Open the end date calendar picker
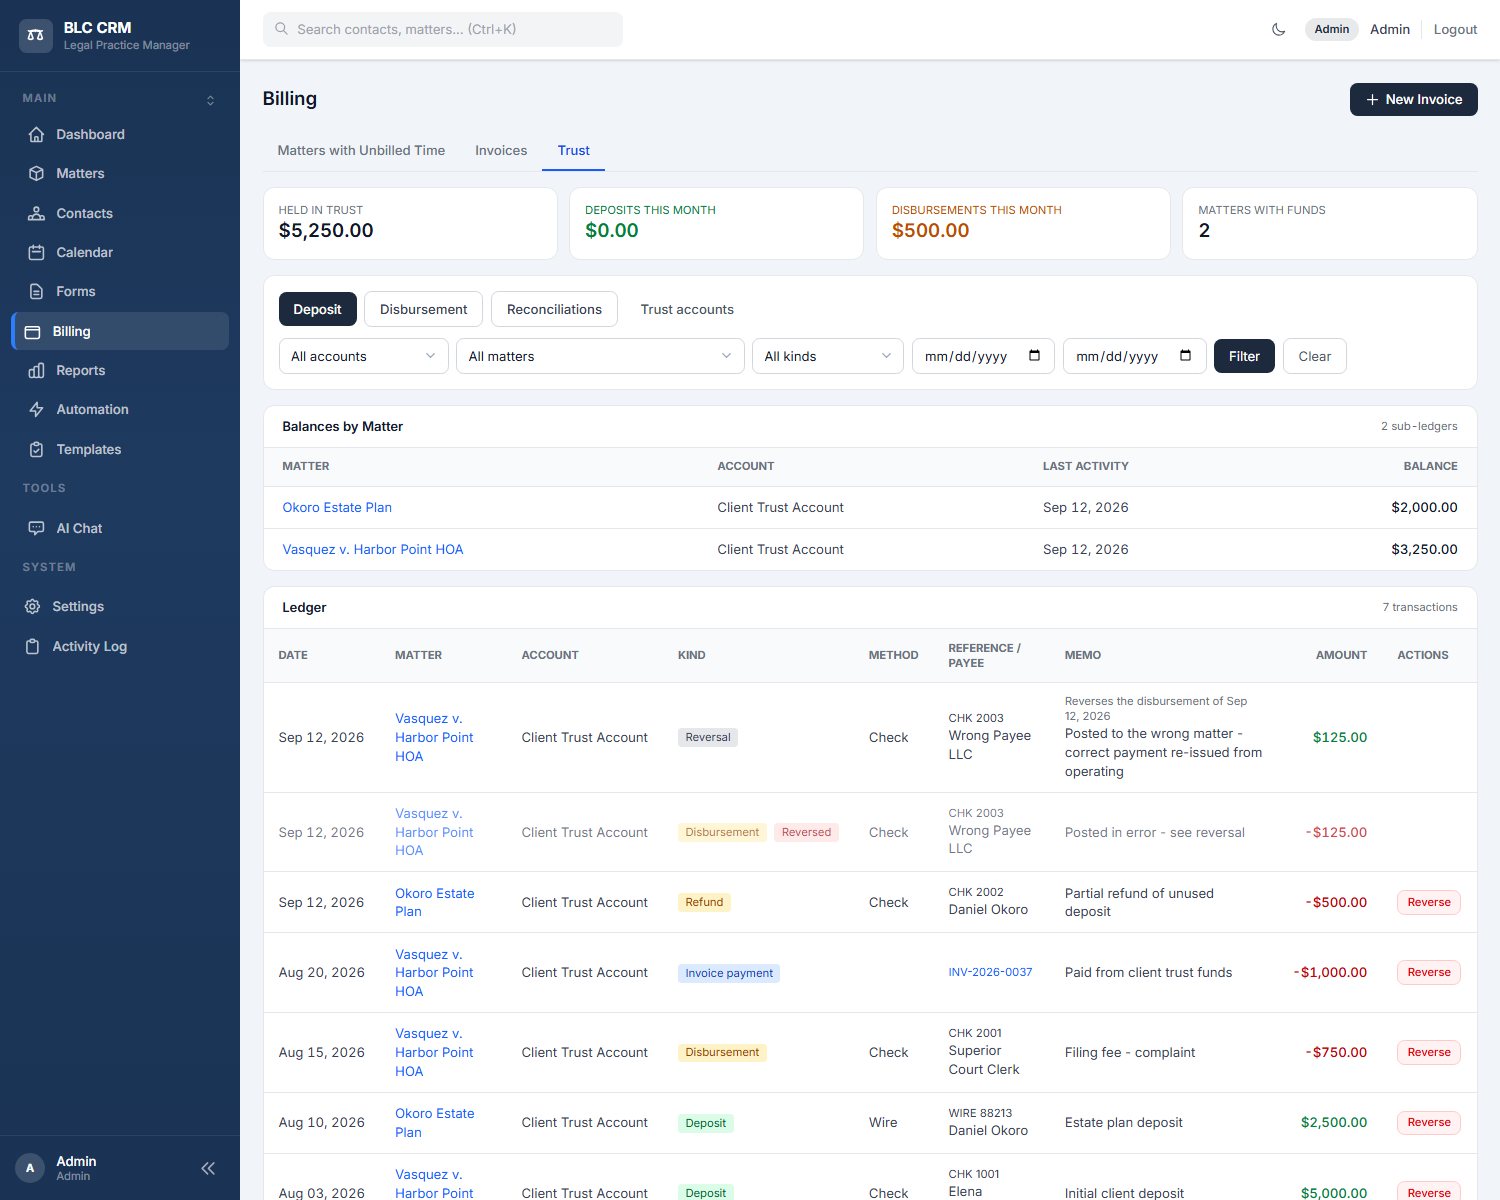Image resolution: width=1500 pixels, height=1200 pixels. pos(1185,355)
